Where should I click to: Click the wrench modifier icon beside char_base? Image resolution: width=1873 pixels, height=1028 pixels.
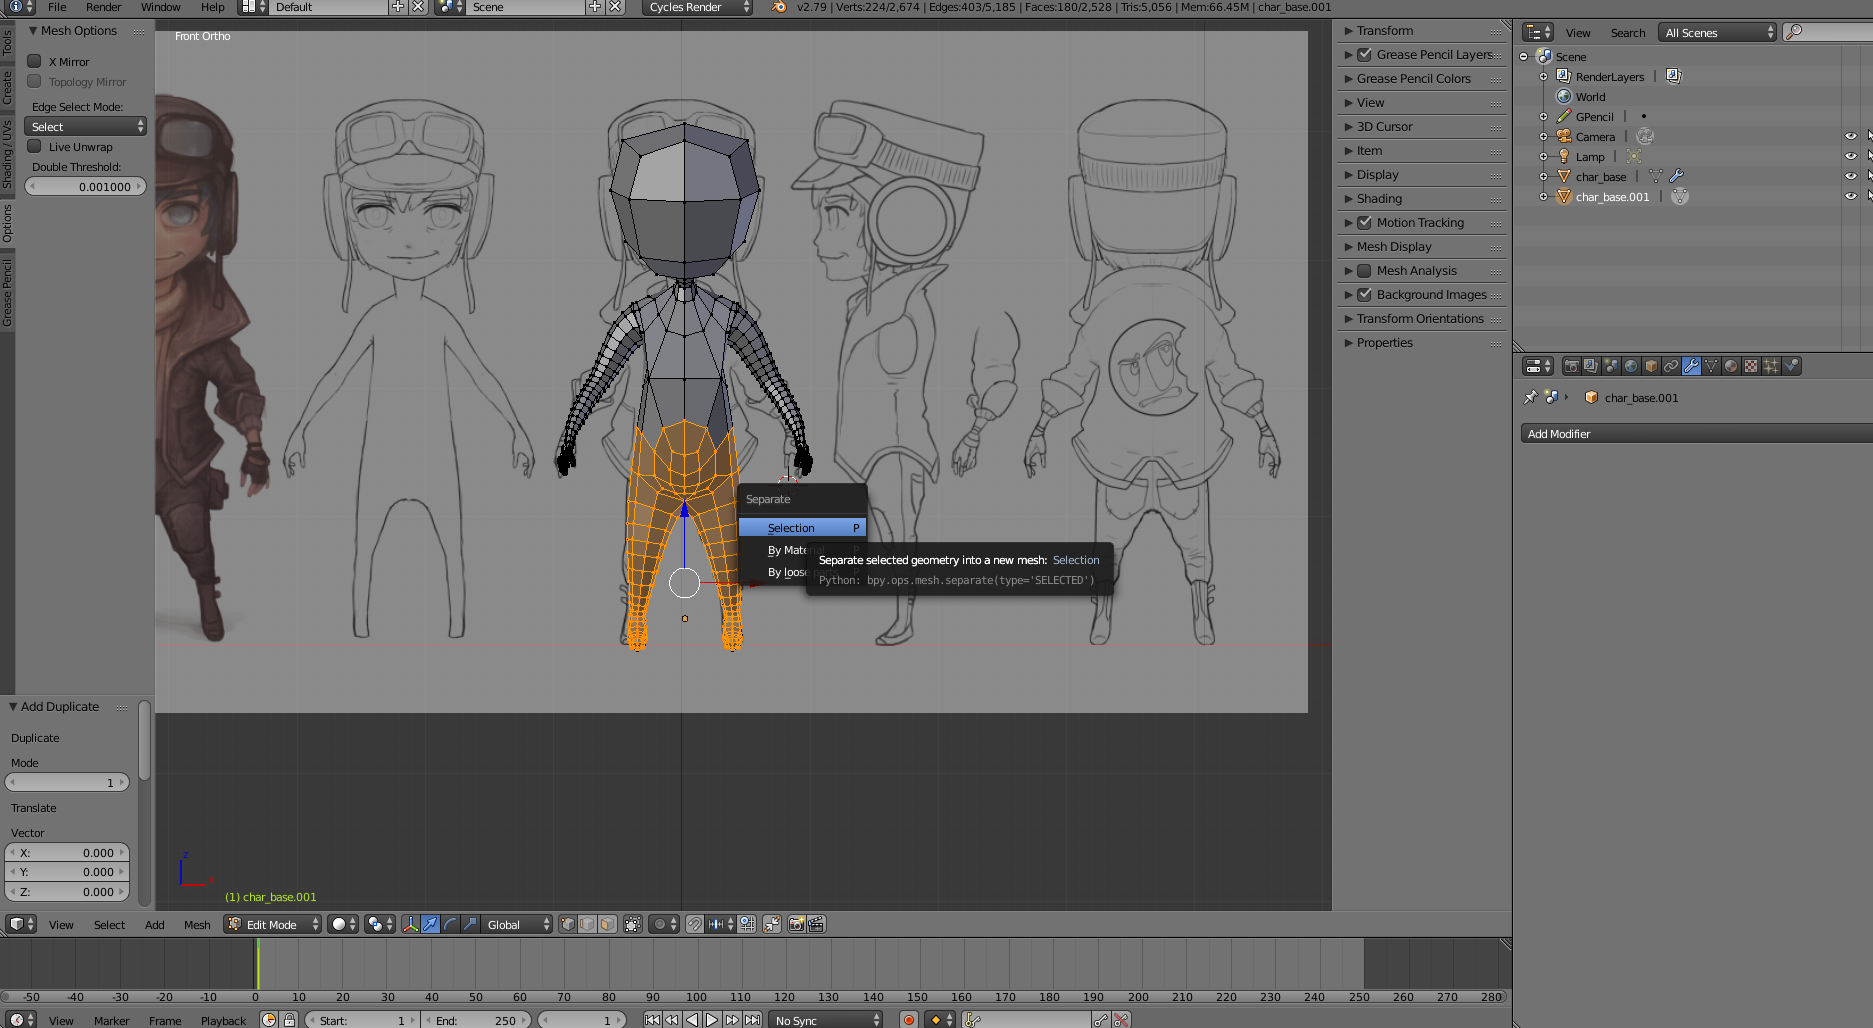[1677, 176]
